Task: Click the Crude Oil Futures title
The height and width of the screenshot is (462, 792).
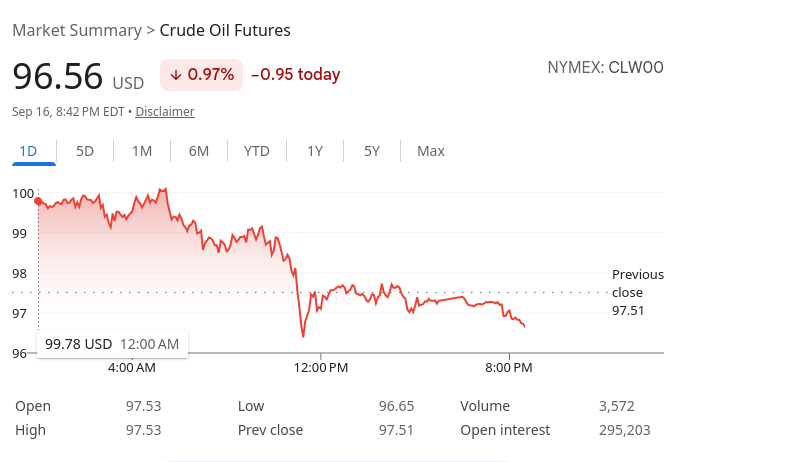Action: [225, 30]
